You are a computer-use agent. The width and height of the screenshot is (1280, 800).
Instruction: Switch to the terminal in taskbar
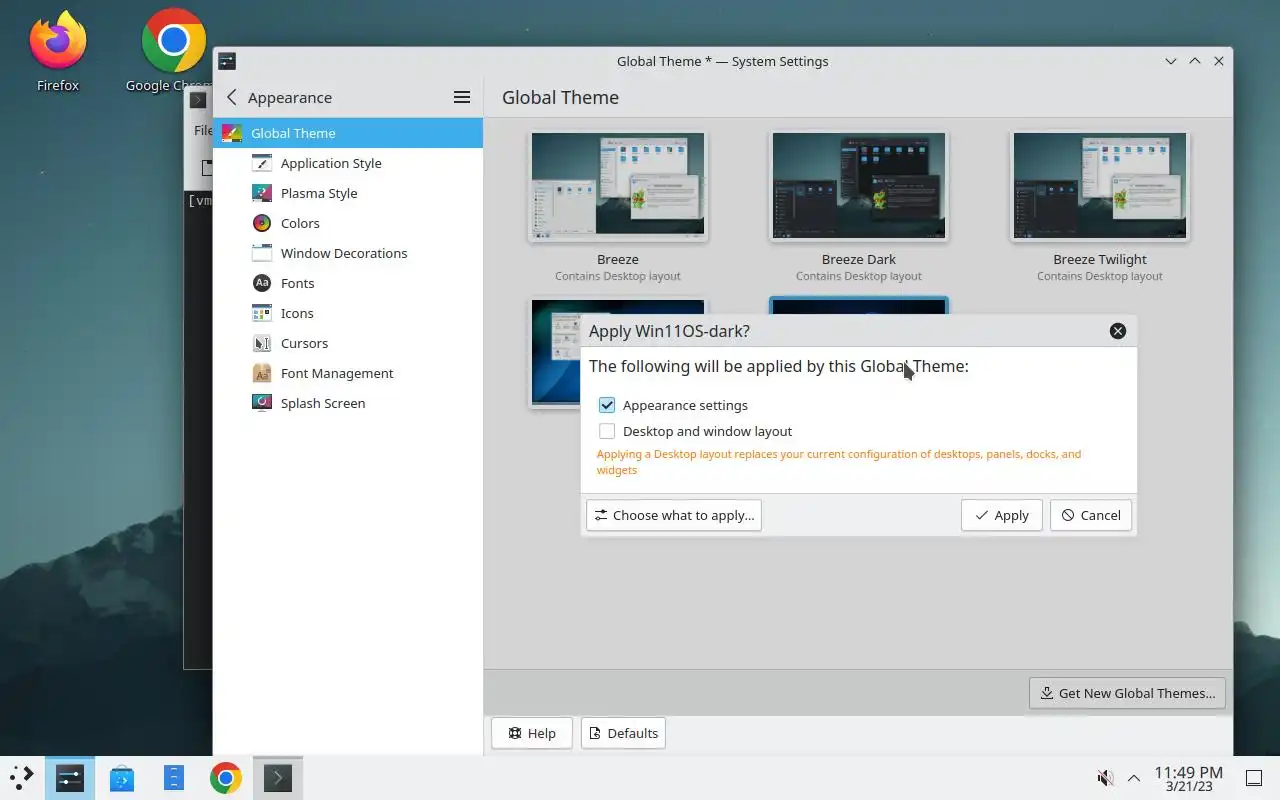tap(278, 777)
